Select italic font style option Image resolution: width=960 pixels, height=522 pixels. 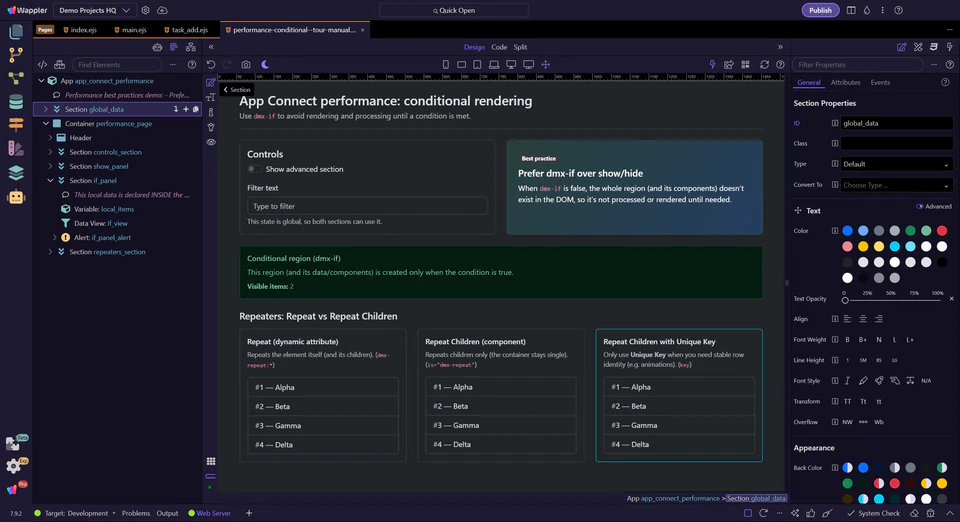click(847, 381)
